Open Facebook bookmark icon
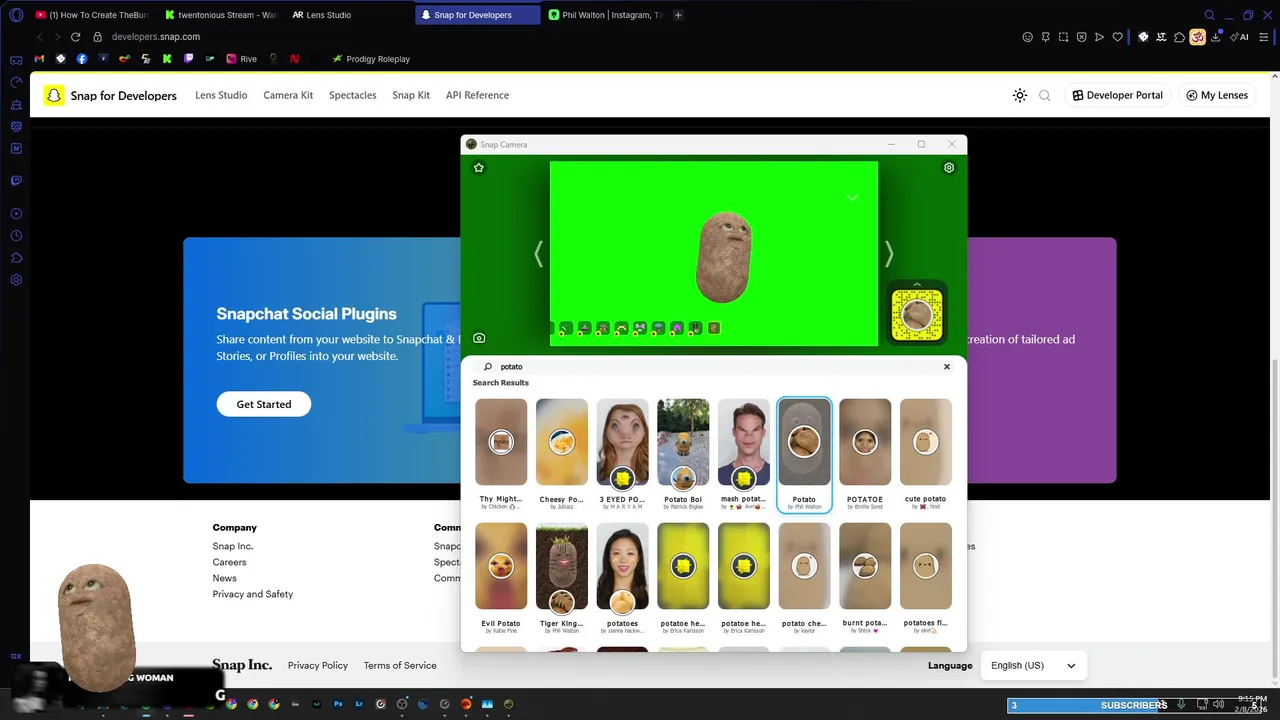The image size is (1280, 720). coord(82,59)
